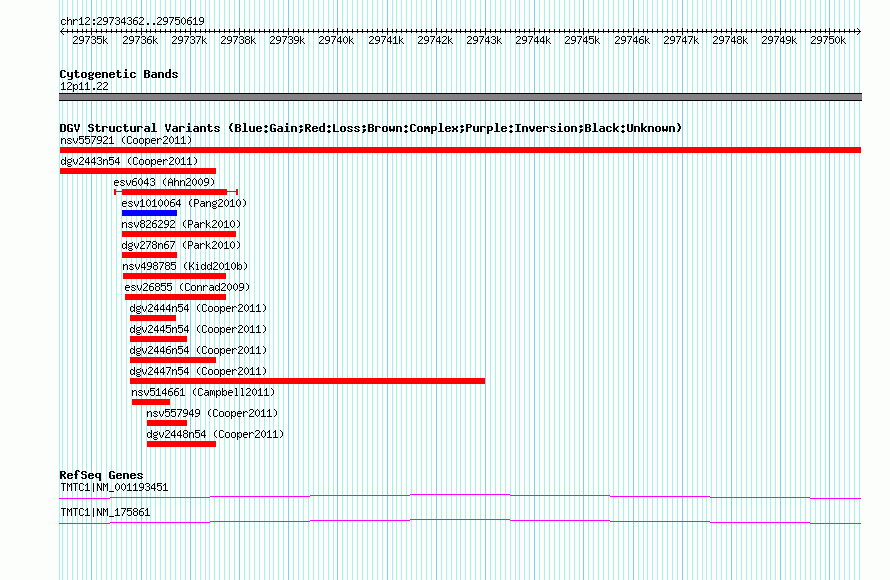Click ruler position 29738k
This screenshot has height=580, width=890.
tap(238, 40)
